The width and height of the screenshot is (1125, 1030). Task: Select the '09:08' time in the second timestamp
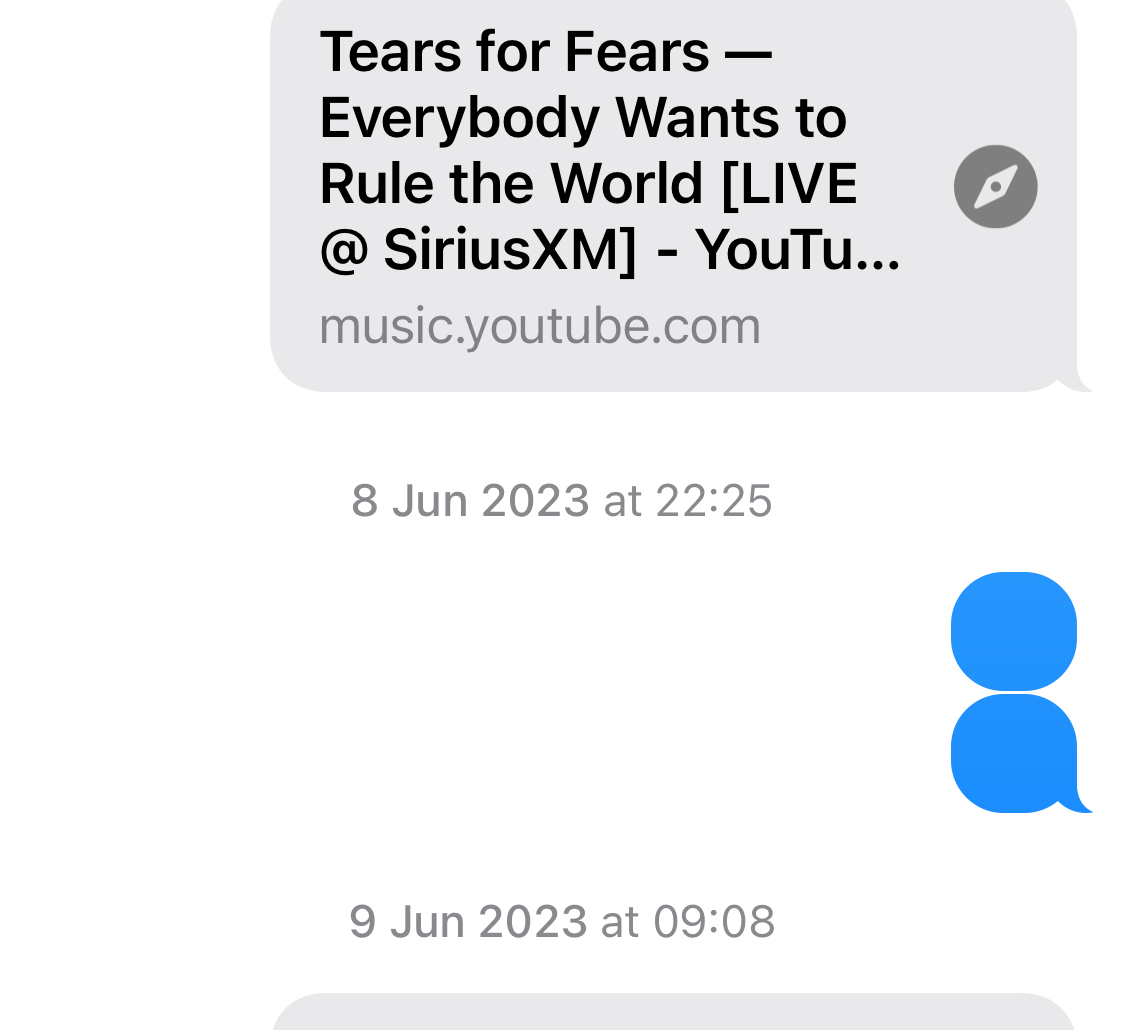[x=714, y=922]
